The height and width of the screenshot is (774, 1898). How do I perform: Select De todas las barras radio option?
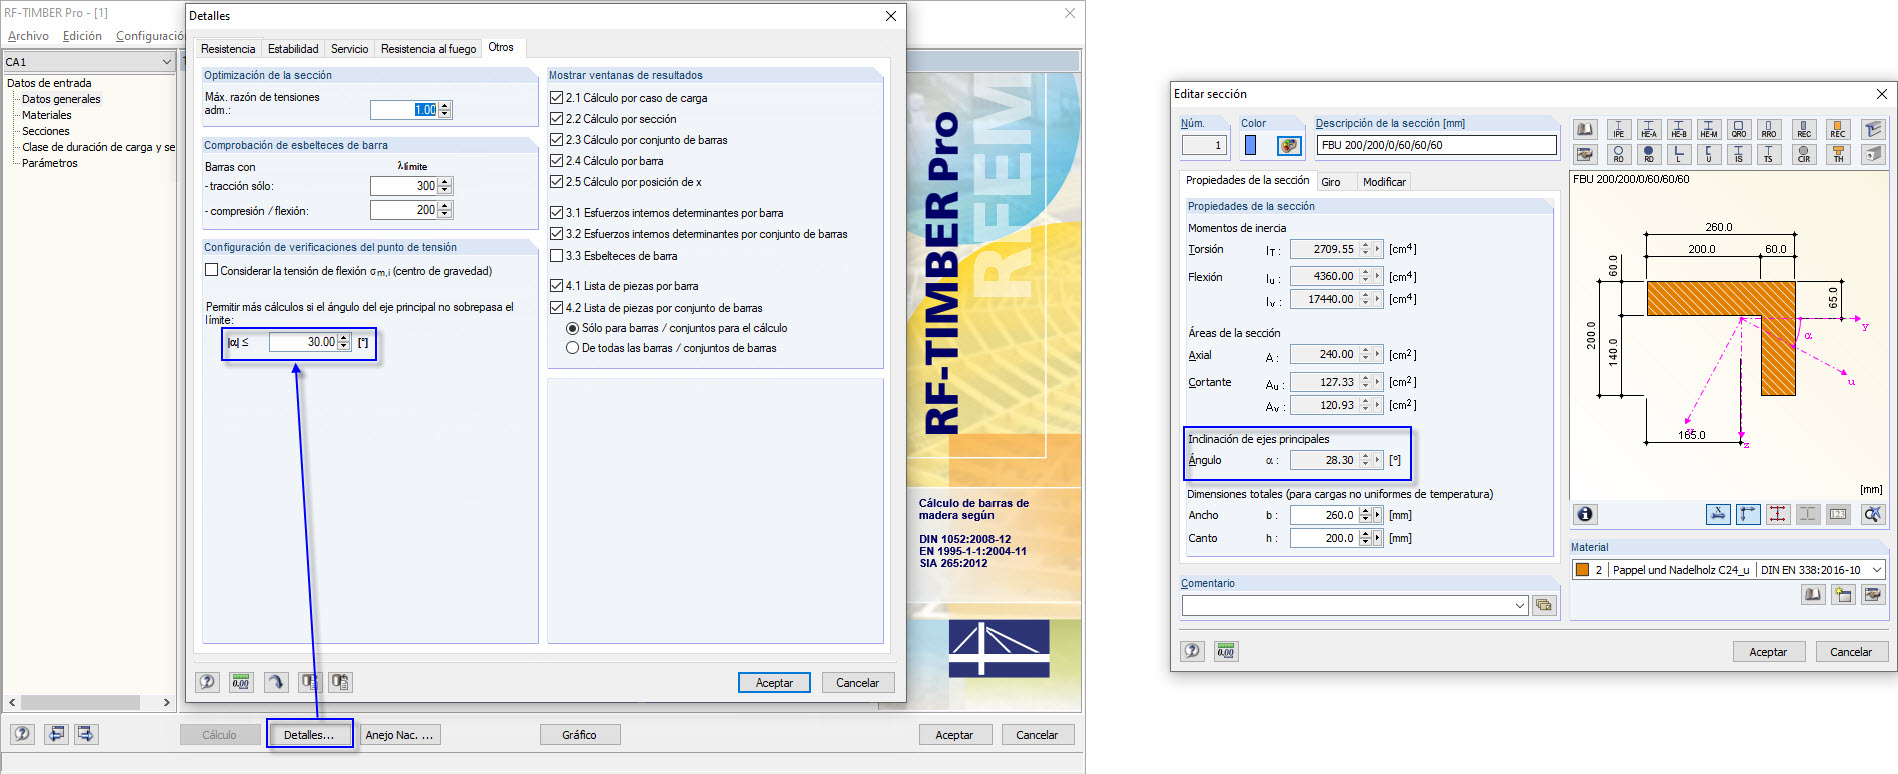pyautogui.click(x=572, y=348)
